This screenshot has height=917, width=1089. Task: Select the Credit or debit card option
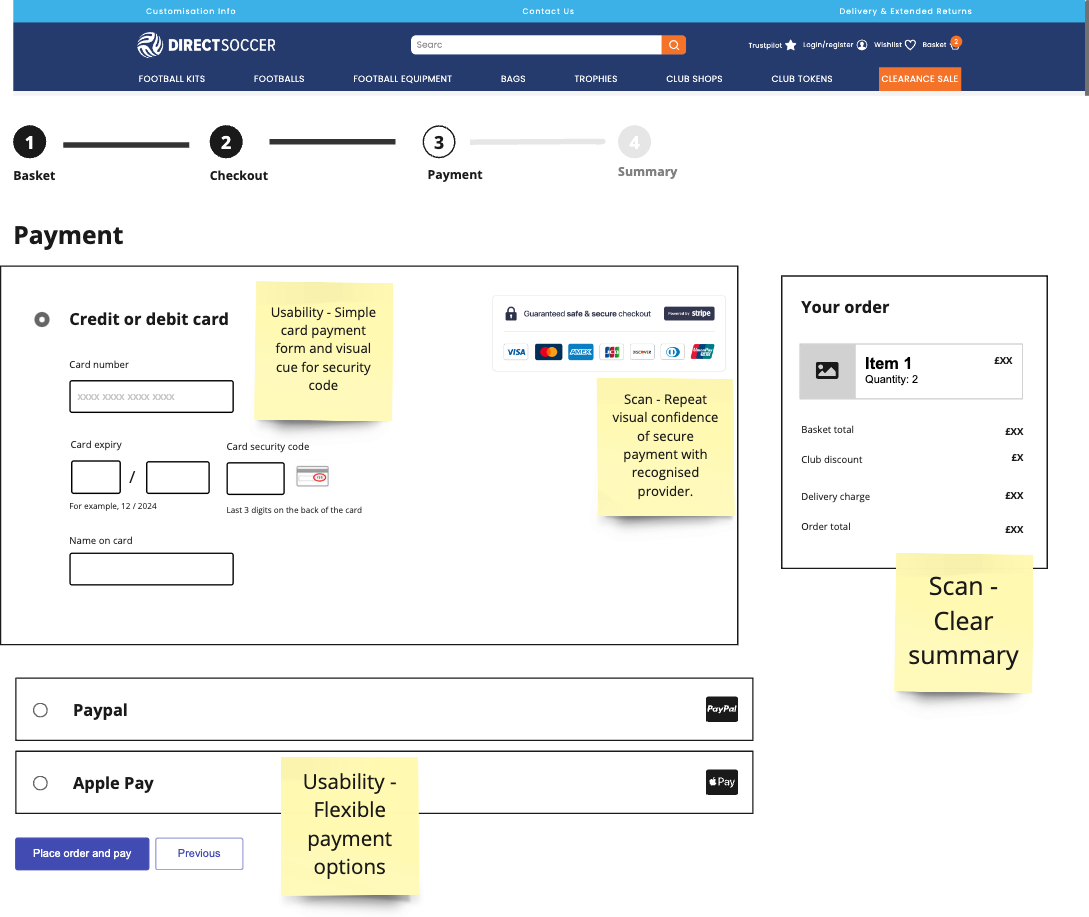pos(41,319)
